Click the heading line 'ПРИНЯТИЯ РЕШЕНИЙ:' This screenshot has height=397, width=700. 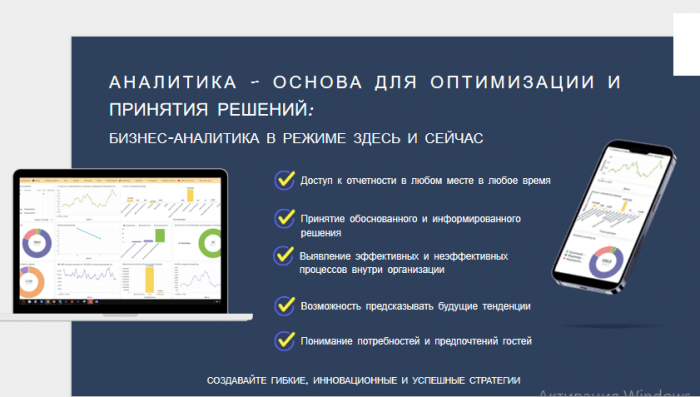[x=211, y=109]
